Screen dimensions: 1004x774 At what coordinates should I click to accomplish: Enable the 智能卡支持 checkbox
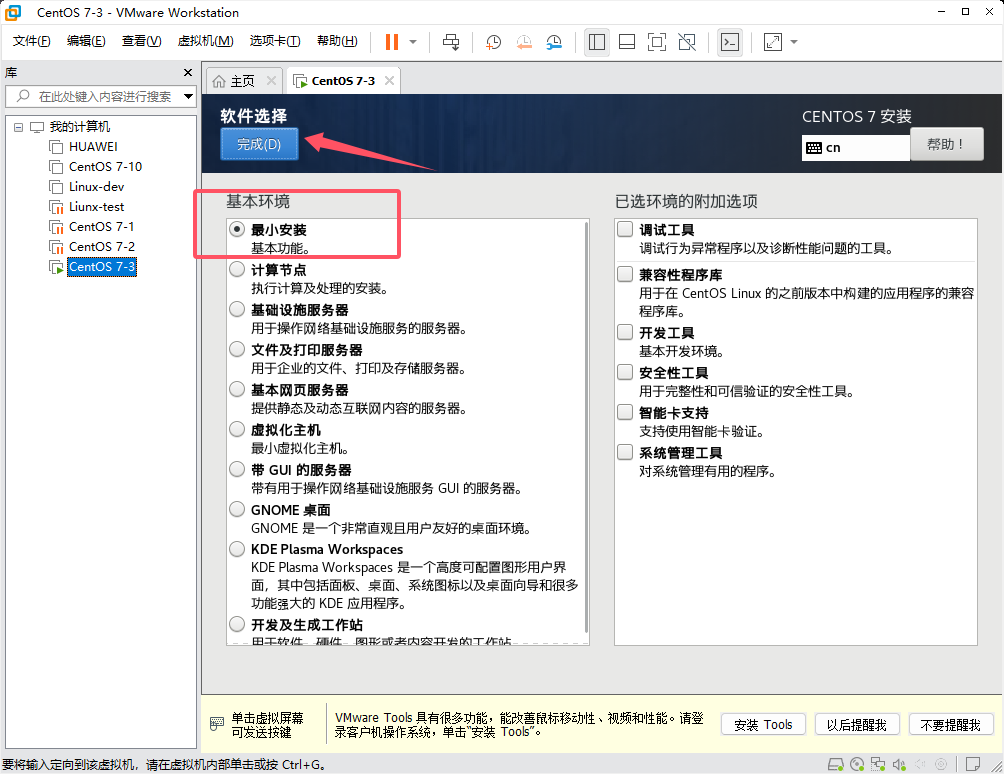pos(625,412)
